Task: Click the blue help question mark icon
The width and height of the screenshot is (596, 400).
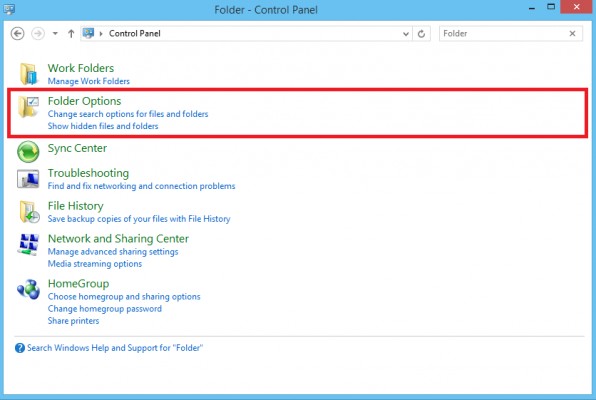Action: click(20, 348)
